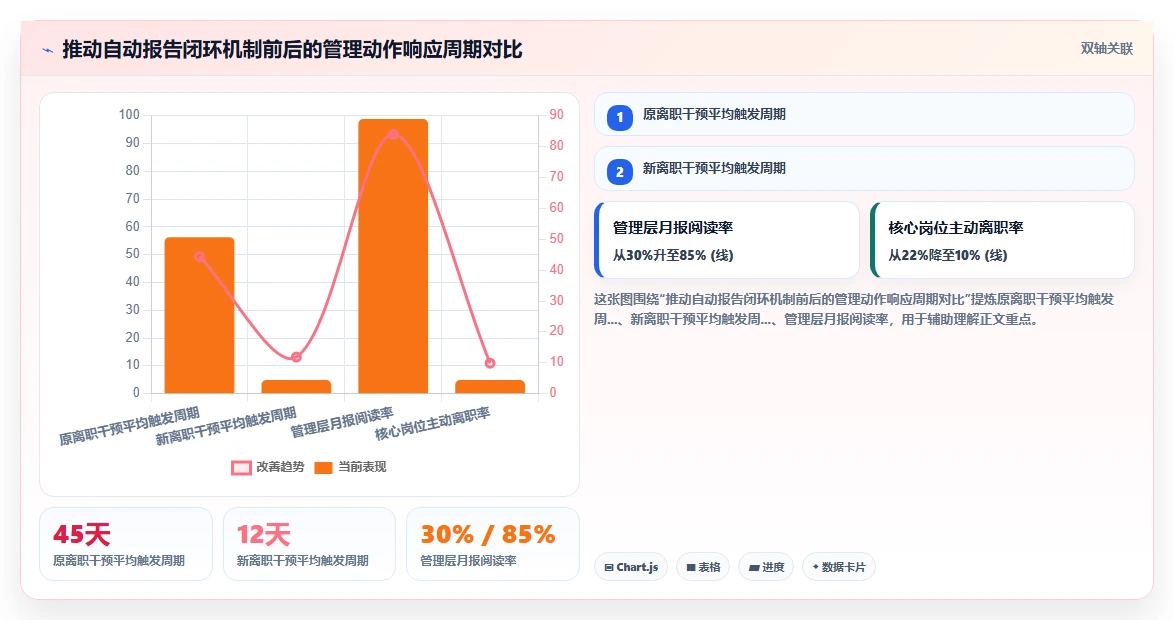Click the x-axis label 核心岗位主动离职率
Viewport: 1174px width, 620px height.
click(x=432, y=424)
